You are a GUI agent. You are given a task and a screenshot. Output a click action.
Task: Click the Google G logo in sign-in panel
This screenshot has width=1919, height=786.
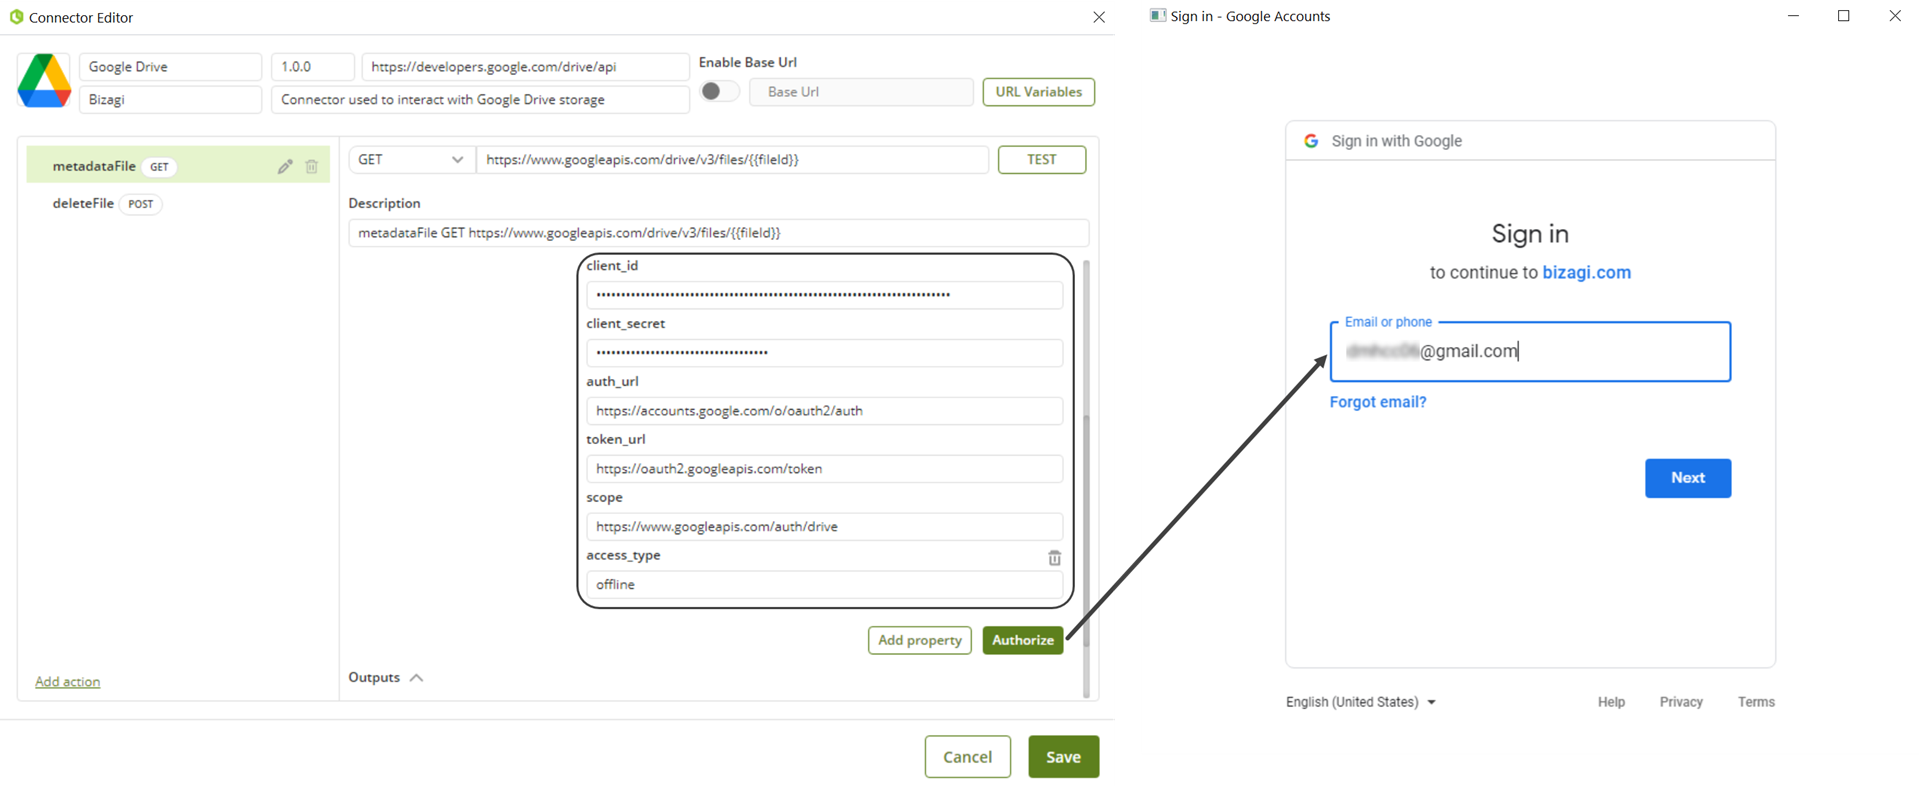1311,141
